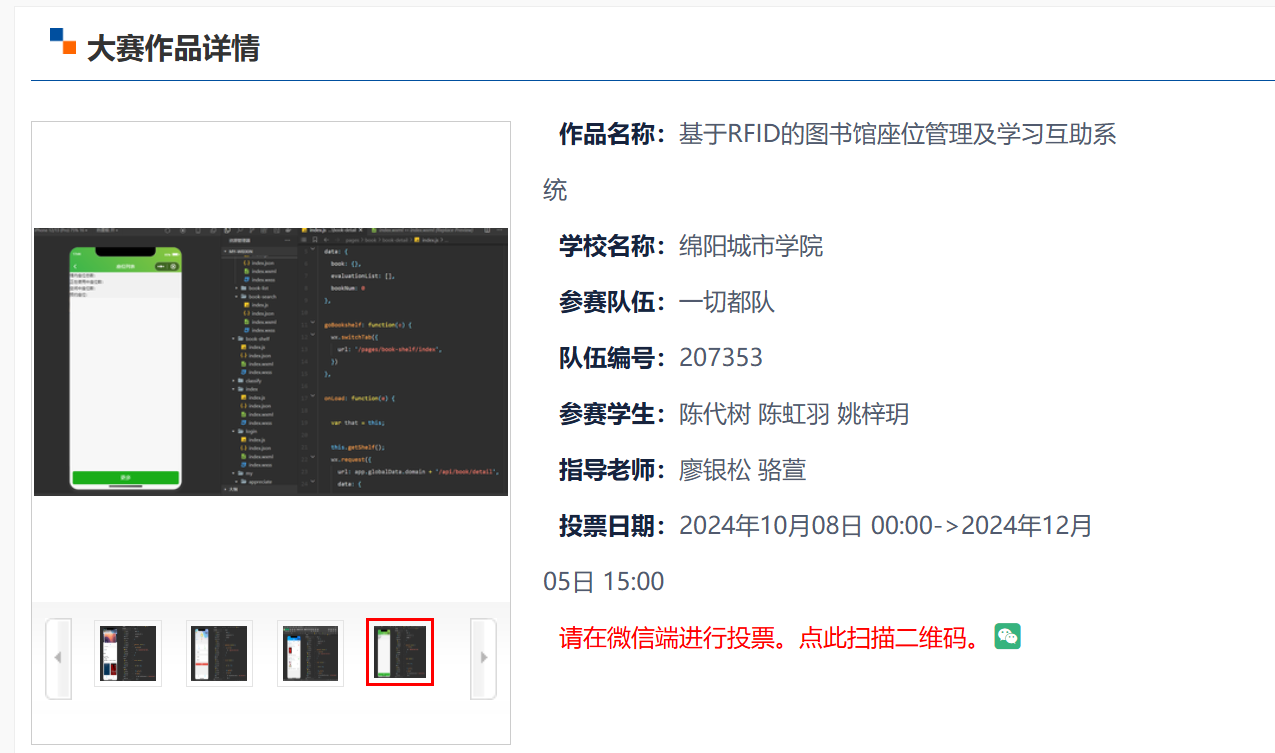Click the student name 陈代树
Image resolution: width=1275 pixels, height=753 pixels.
[714, 414]
